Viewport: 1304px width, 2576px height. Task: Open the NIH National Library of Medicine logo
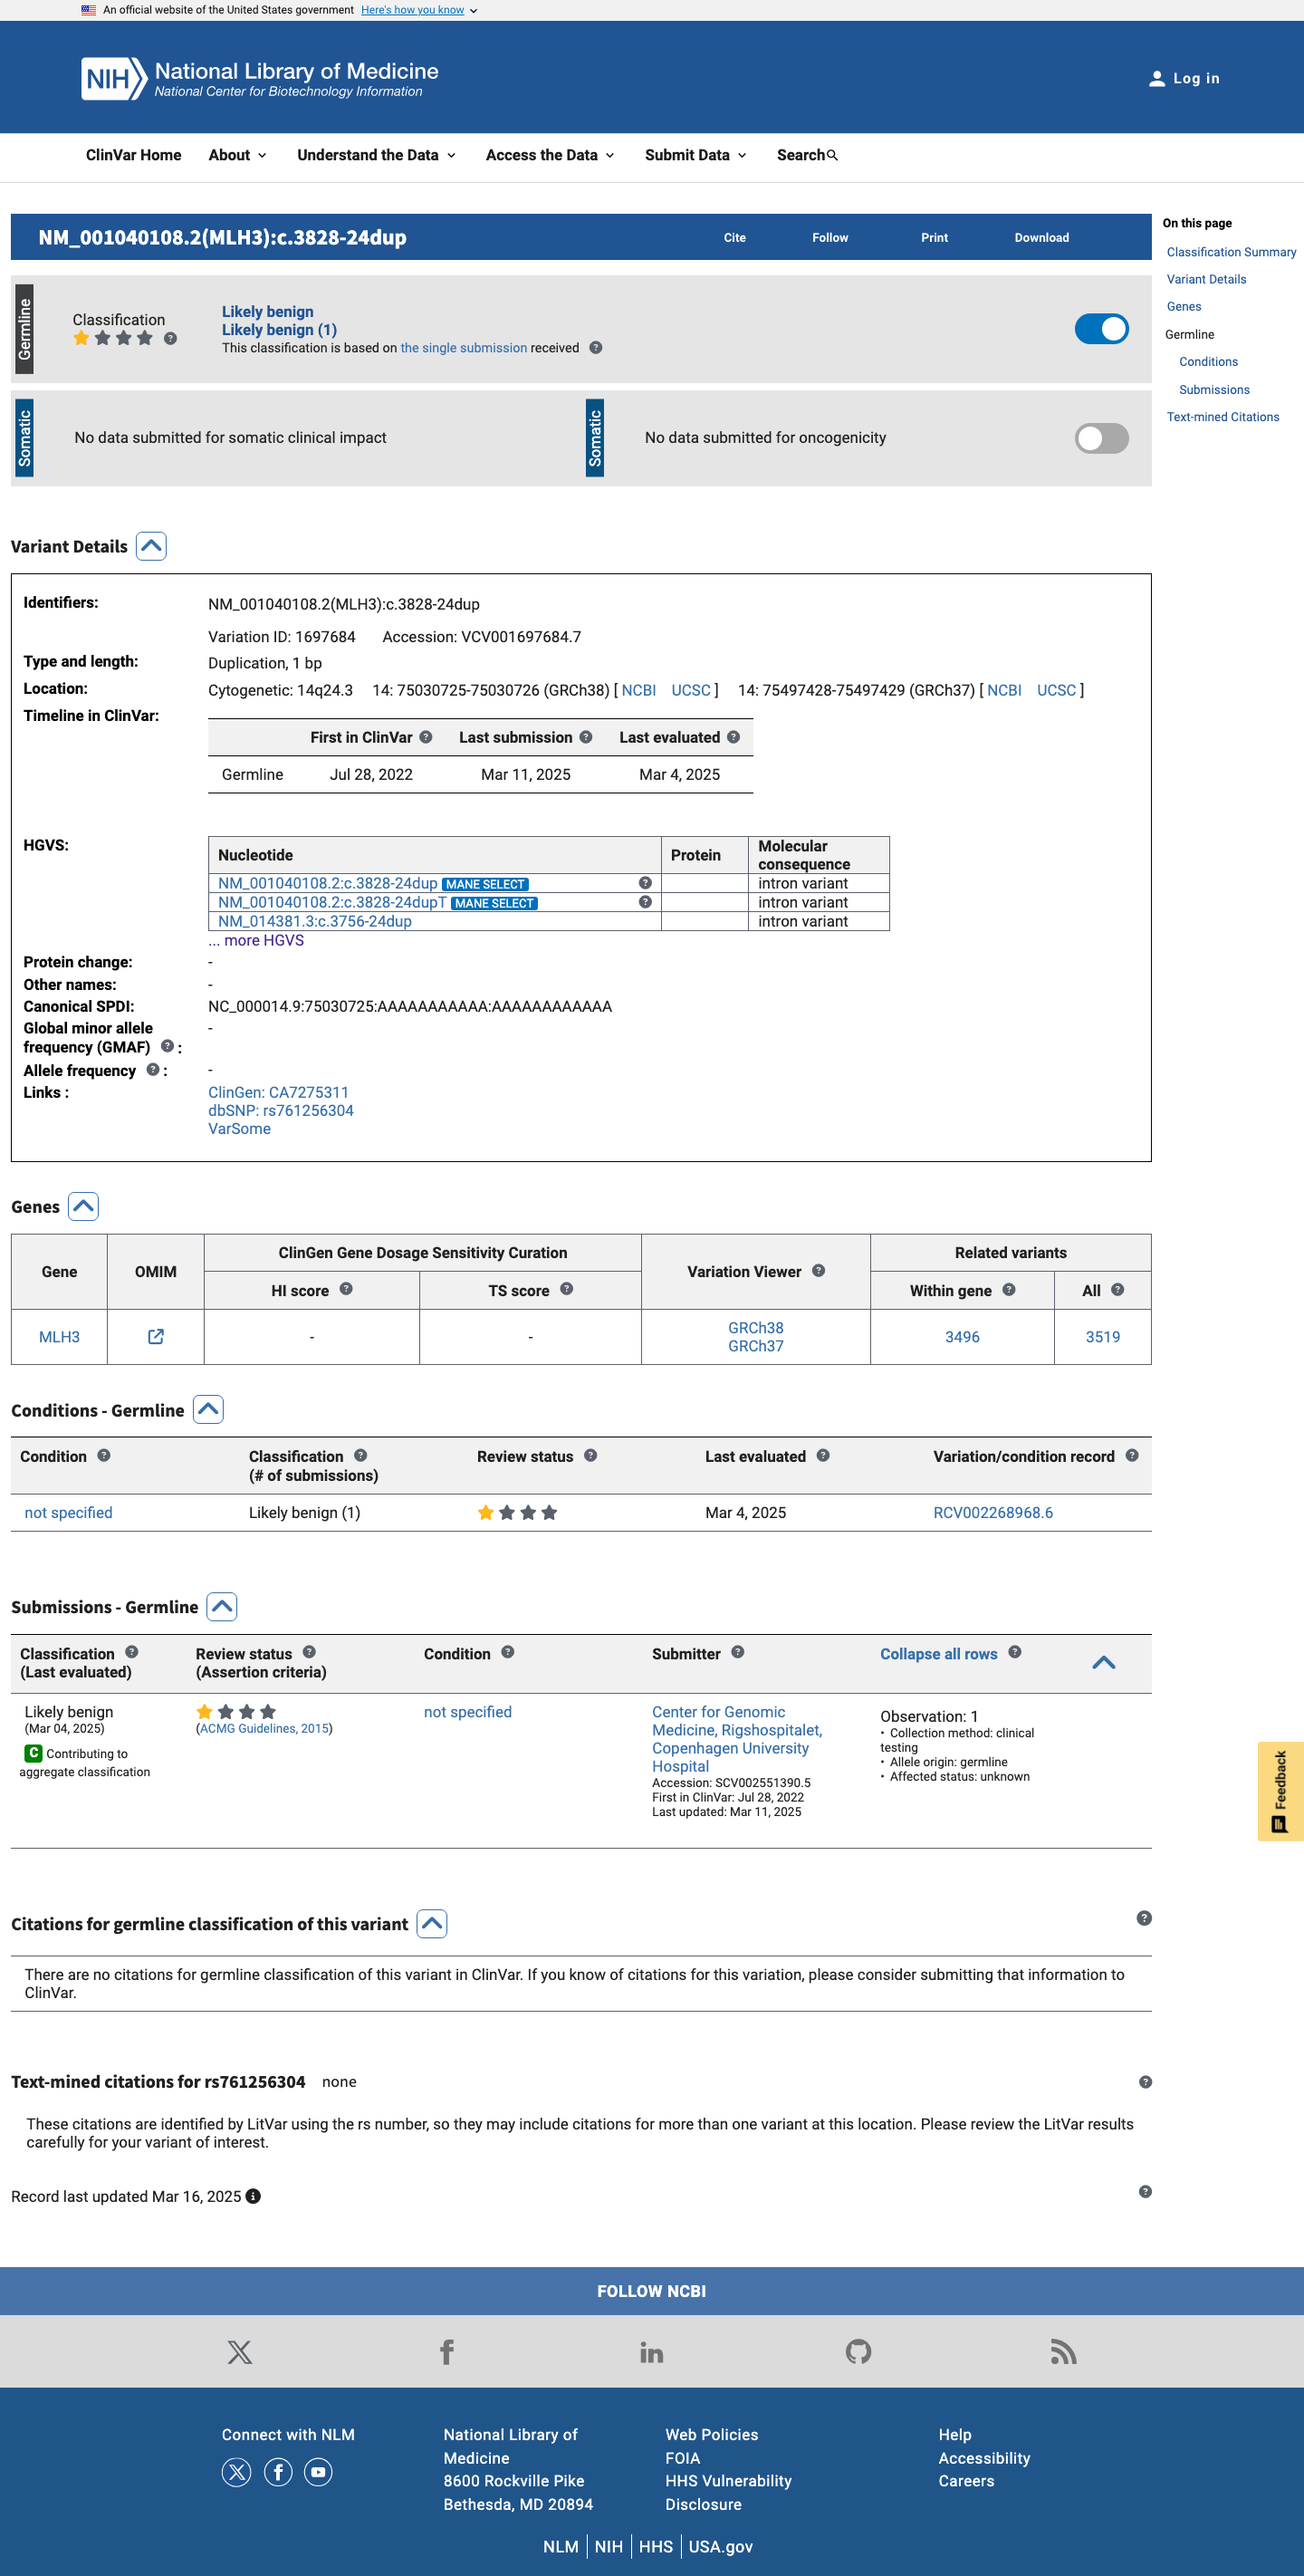tap(260, 78)
